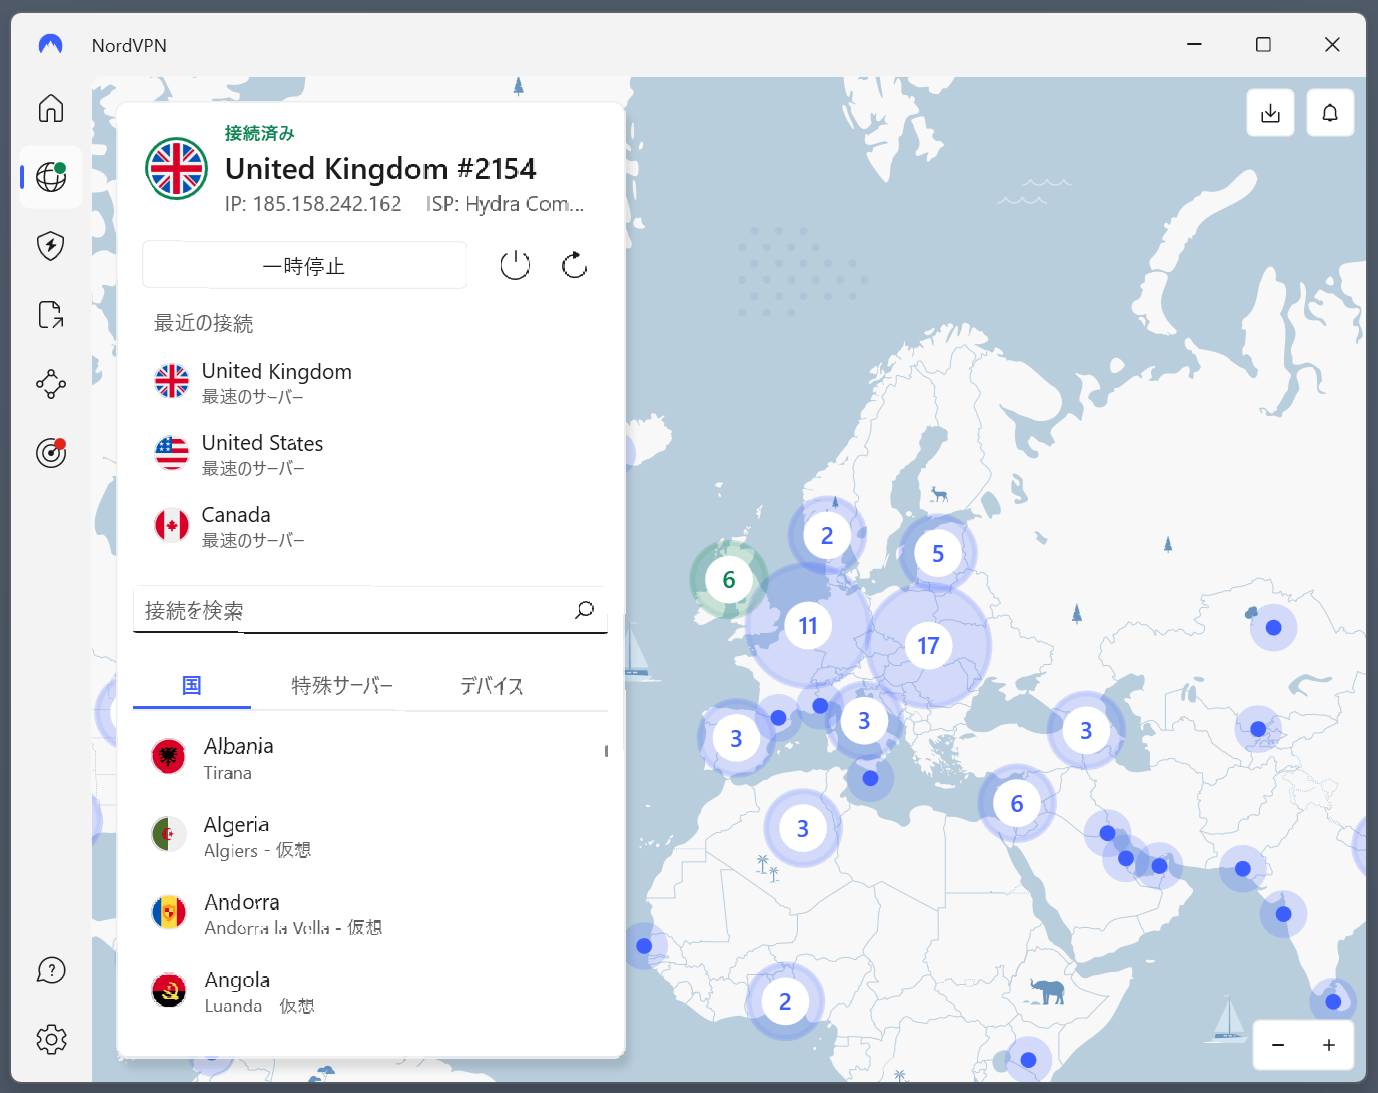Switch to the デバイス tab
This screenshot has width=1378, height=1093.
point(491,686)
